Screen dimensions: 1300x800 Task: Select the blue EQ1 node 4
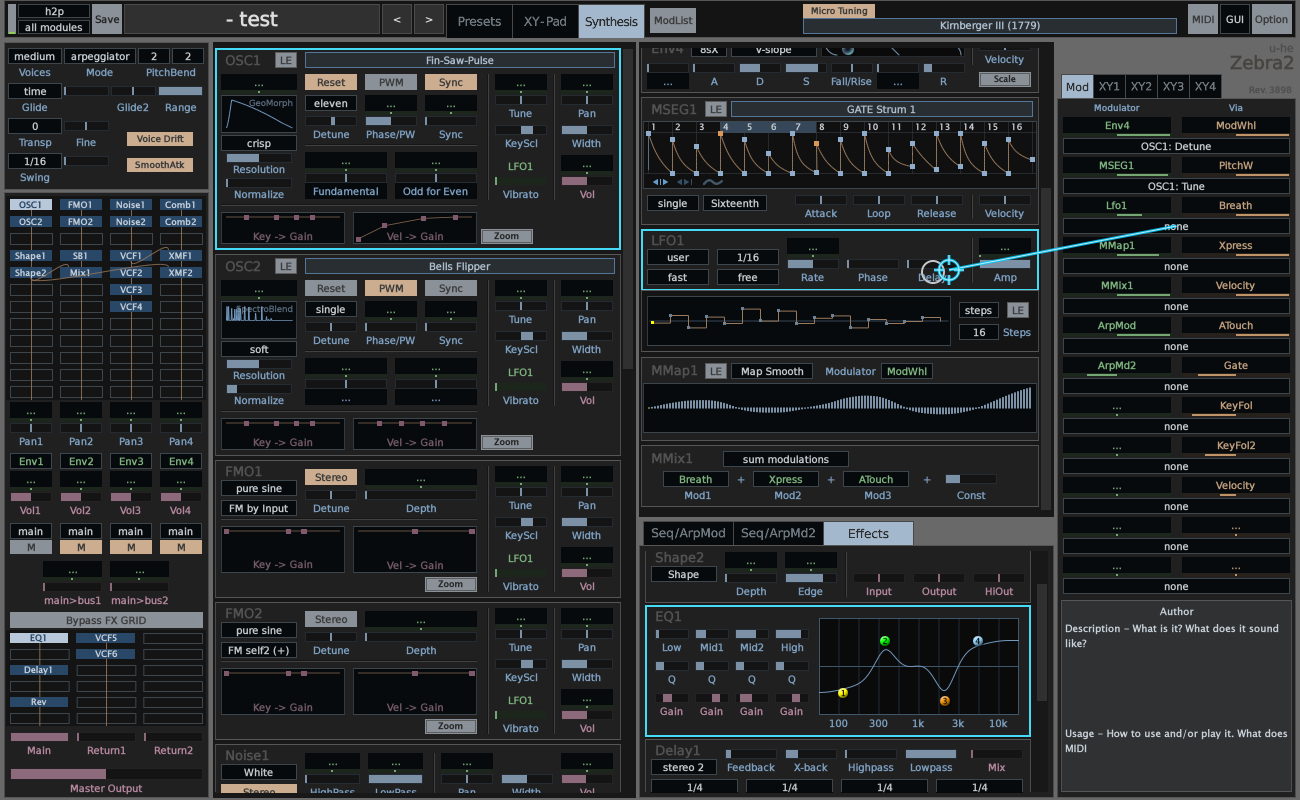click(x=978, y=641)
